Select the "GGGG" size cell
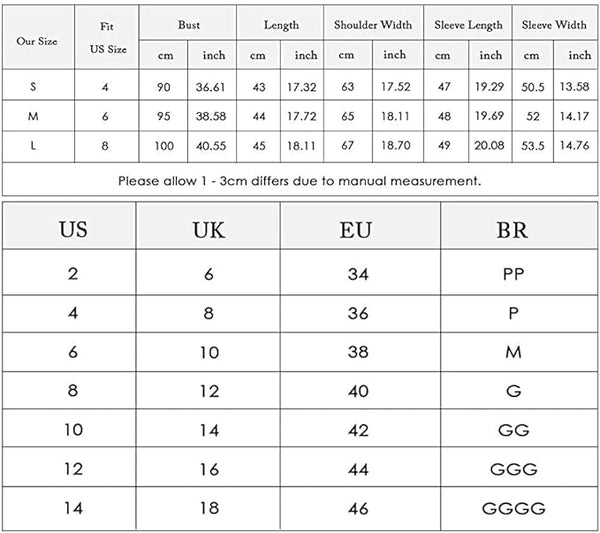600x533 pixels. click(x=513, y=507)
